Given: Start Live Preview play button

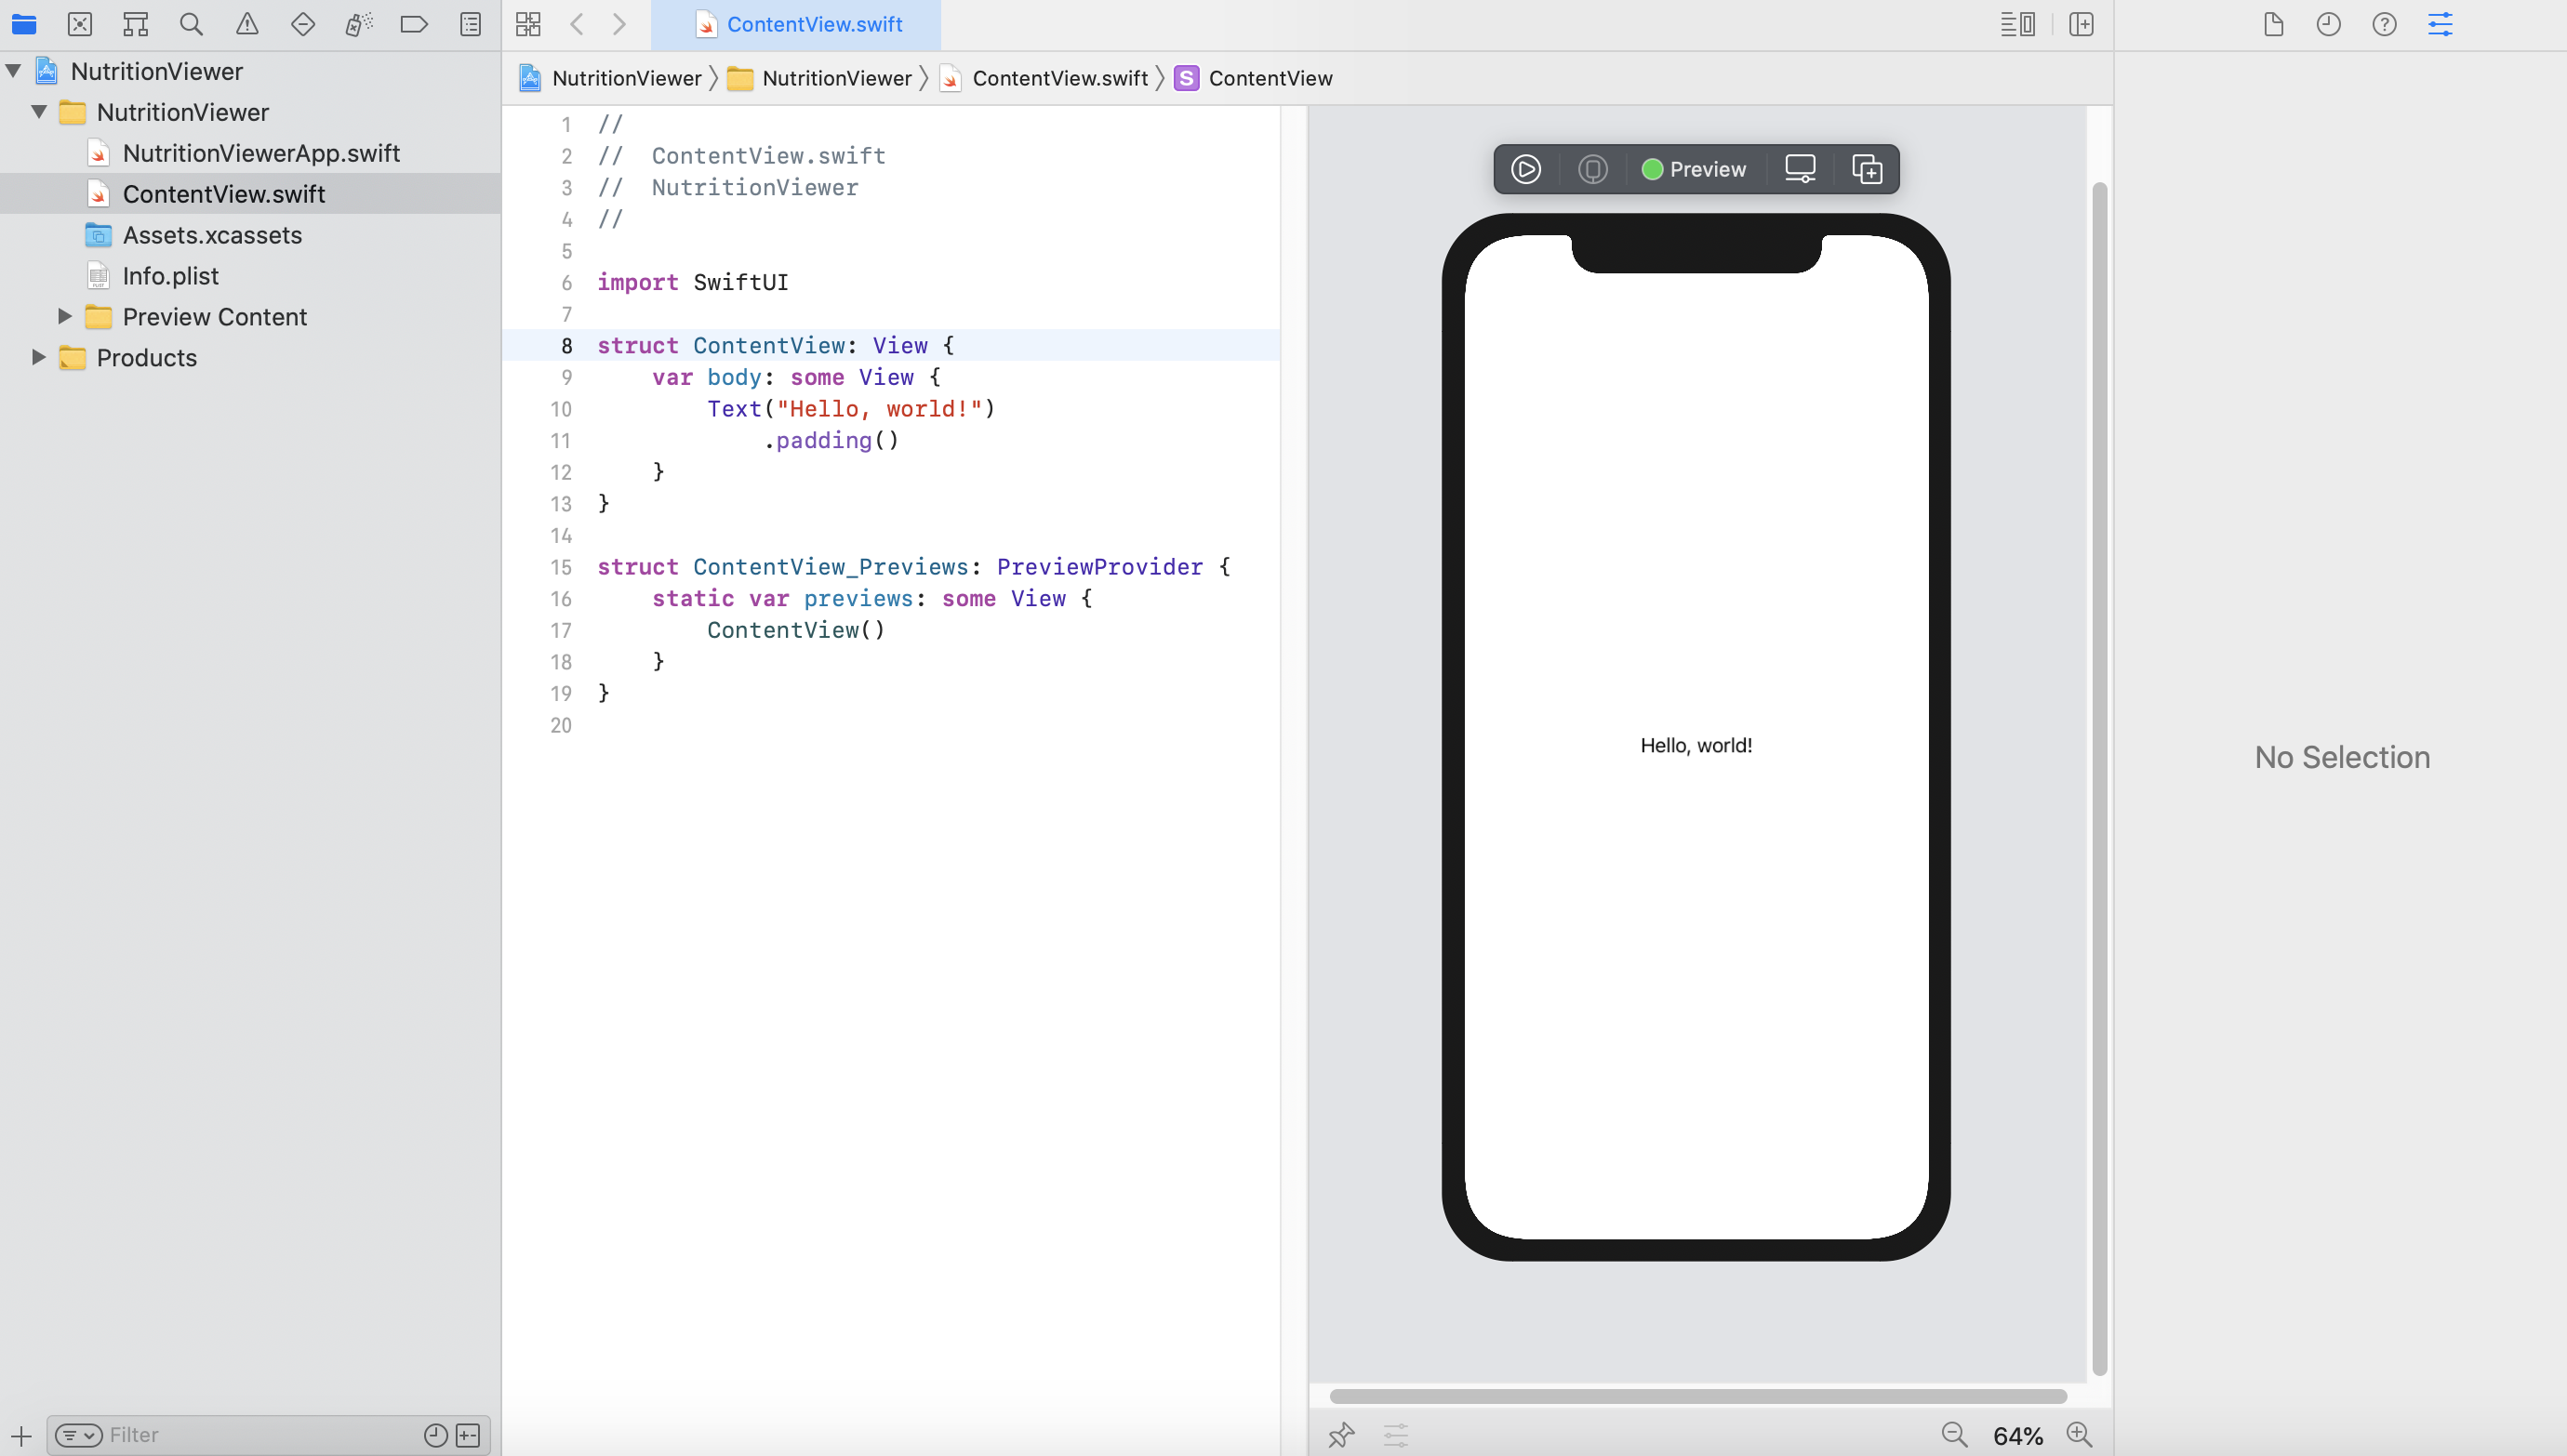Looking at the screenshot, I should click(1526, 169).
